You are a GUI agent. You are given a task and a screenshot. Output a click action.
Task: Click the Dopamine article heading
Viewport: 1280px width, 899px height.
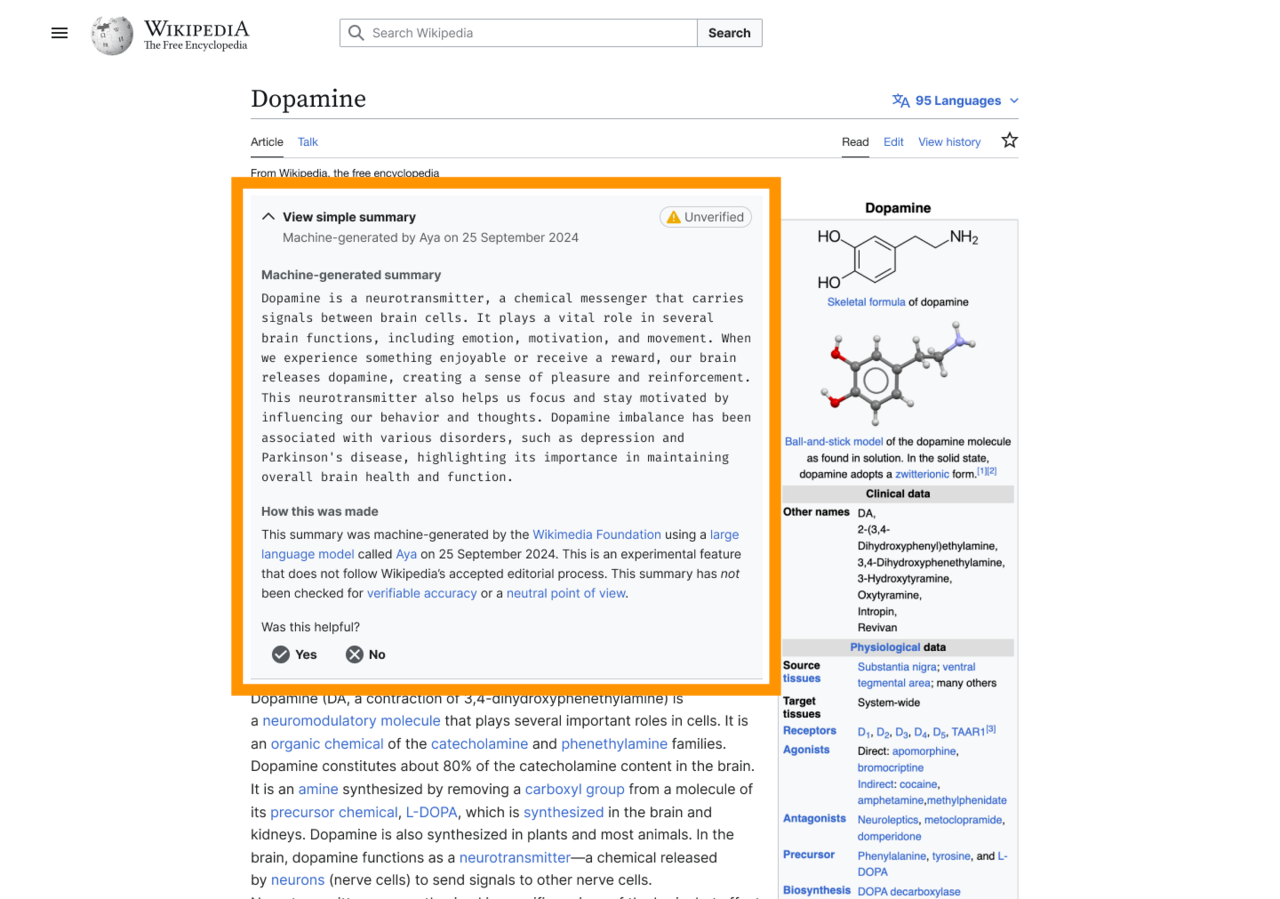(x=308, y=99)
